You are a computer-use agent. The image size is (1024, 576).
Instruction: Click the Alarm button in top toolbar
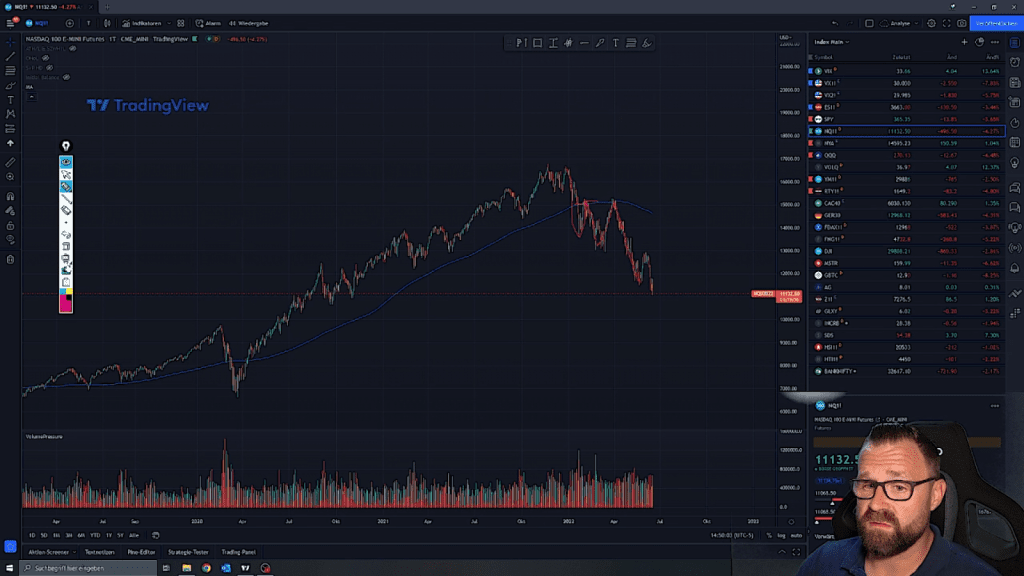tap(210, 23)
